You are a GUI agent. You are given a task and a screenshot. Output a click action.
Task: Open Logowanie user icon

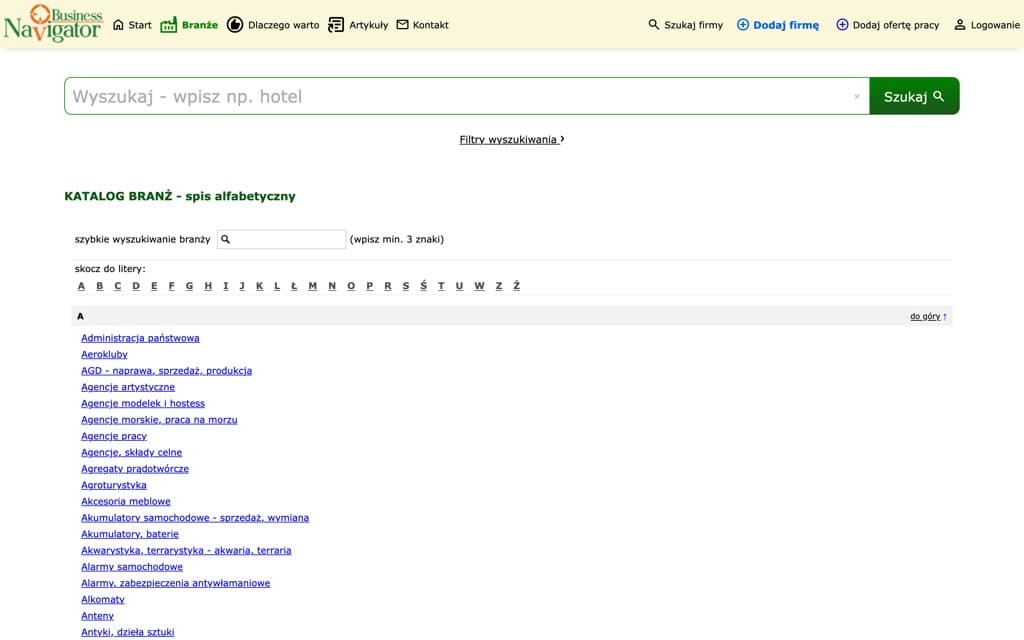tap(961, 24)
